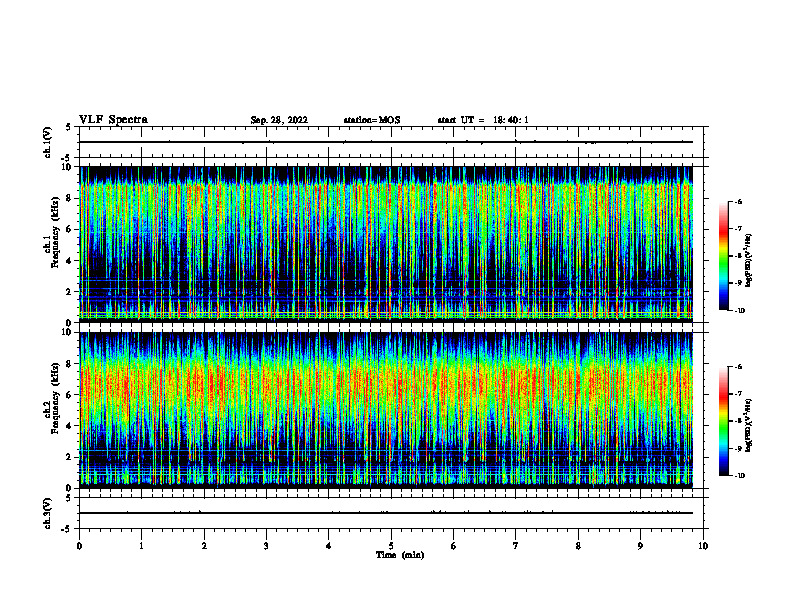Click the "2" kHz tick of ch.1 spectrogram
Screen dimensions: 792x612
[70, 292]
